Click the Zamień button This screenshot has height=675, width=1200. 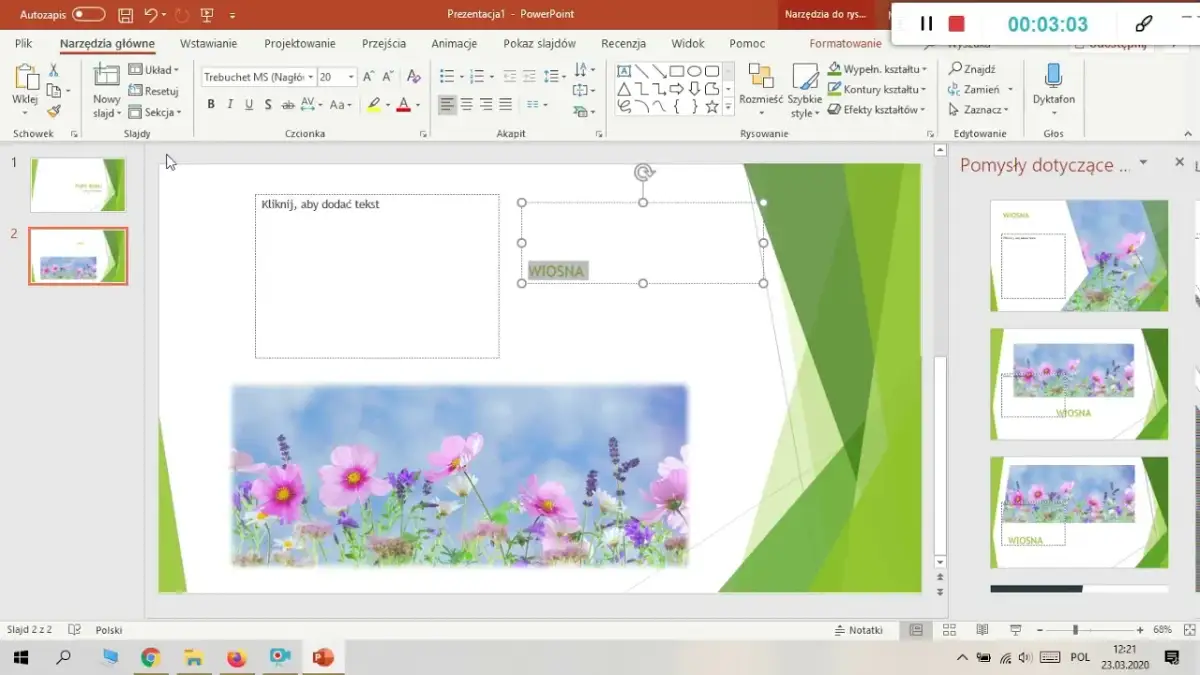(975, 88)
